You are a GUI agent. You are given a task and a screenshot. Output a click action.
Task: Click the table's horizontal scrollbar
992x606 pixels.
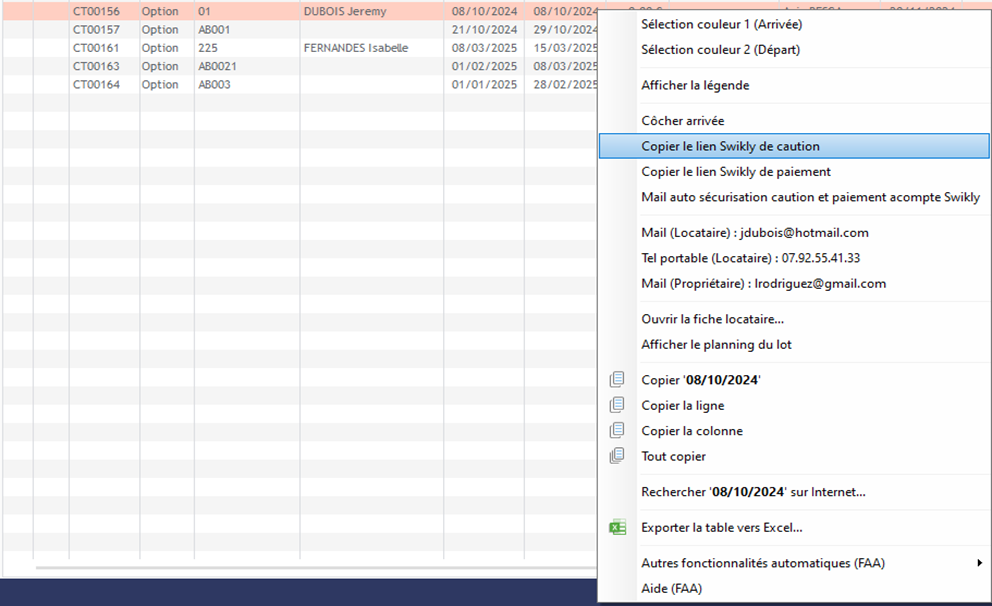(x=316, y=568)
